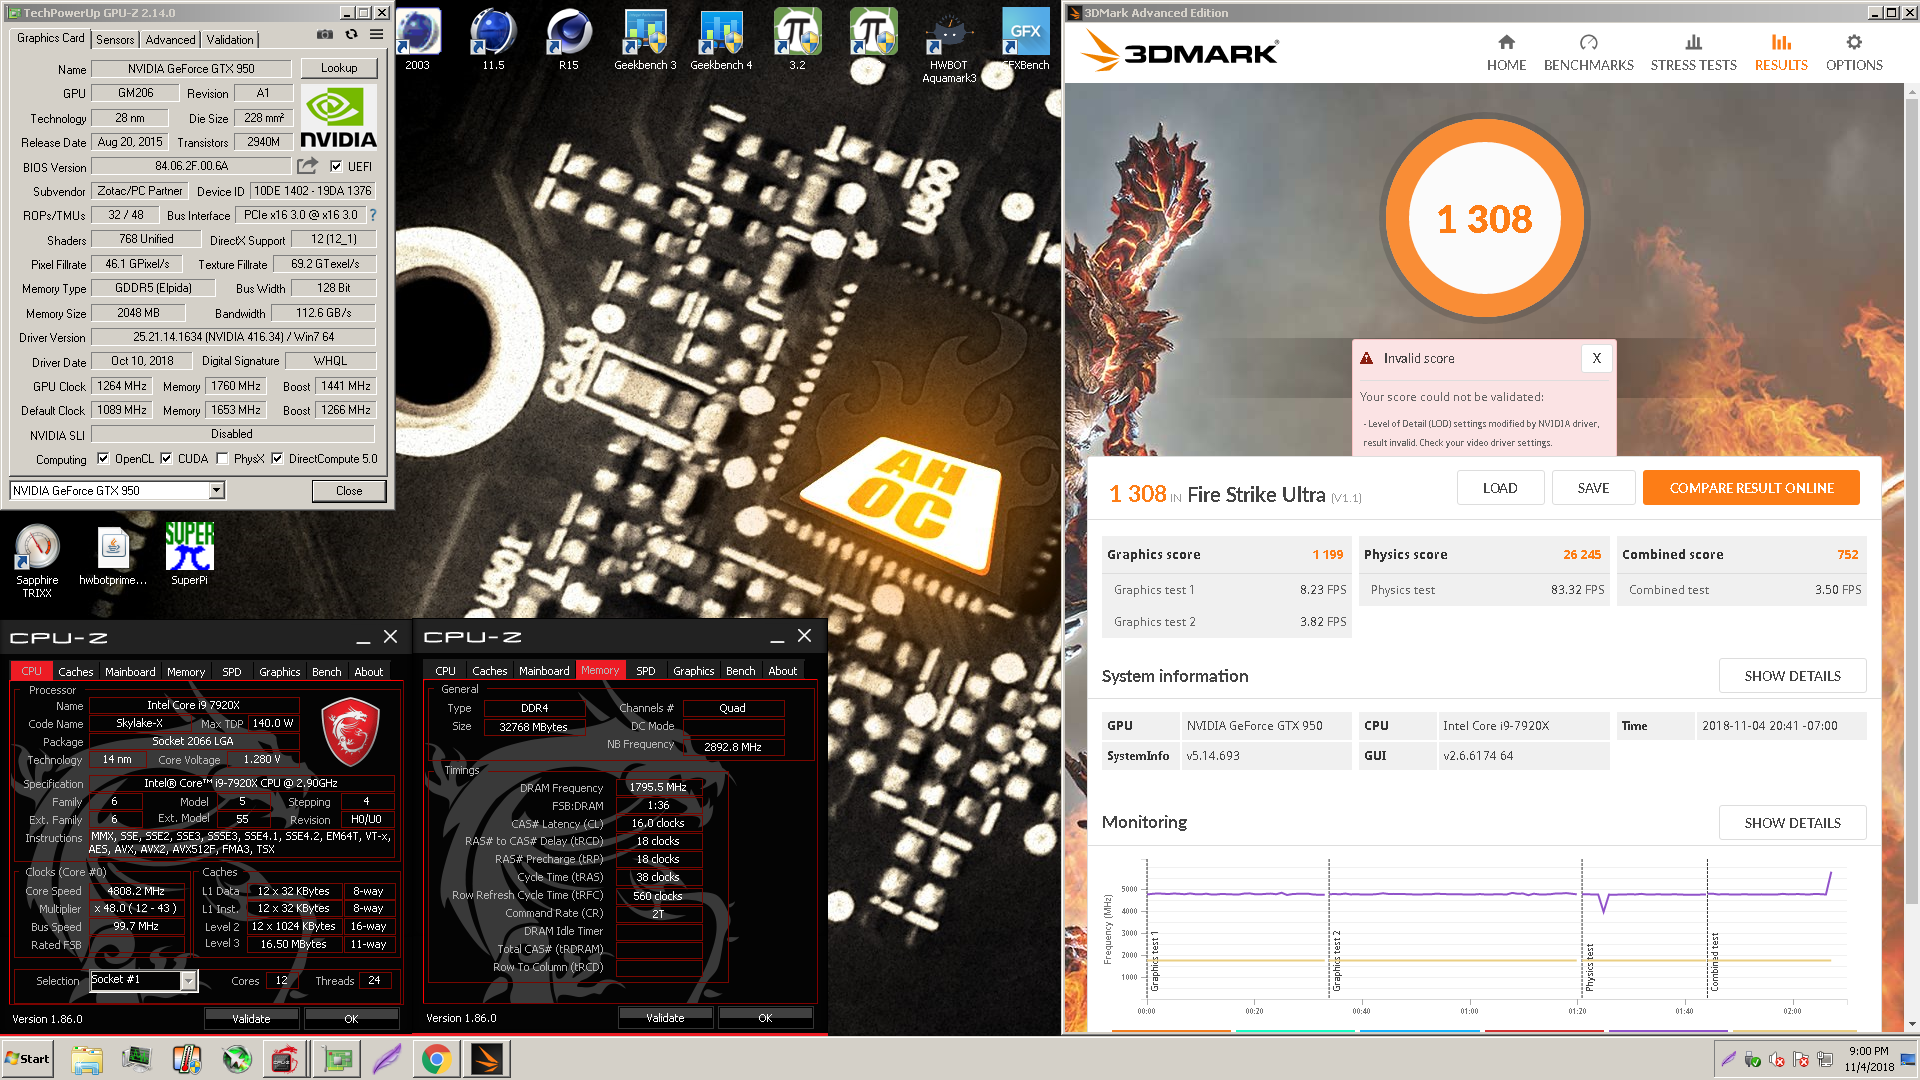Open the Socket #1 selection dropdown
Image resolution: width=1920 pixels, height=1080 pixels.
pyautogui.click(x=188, y=981)
